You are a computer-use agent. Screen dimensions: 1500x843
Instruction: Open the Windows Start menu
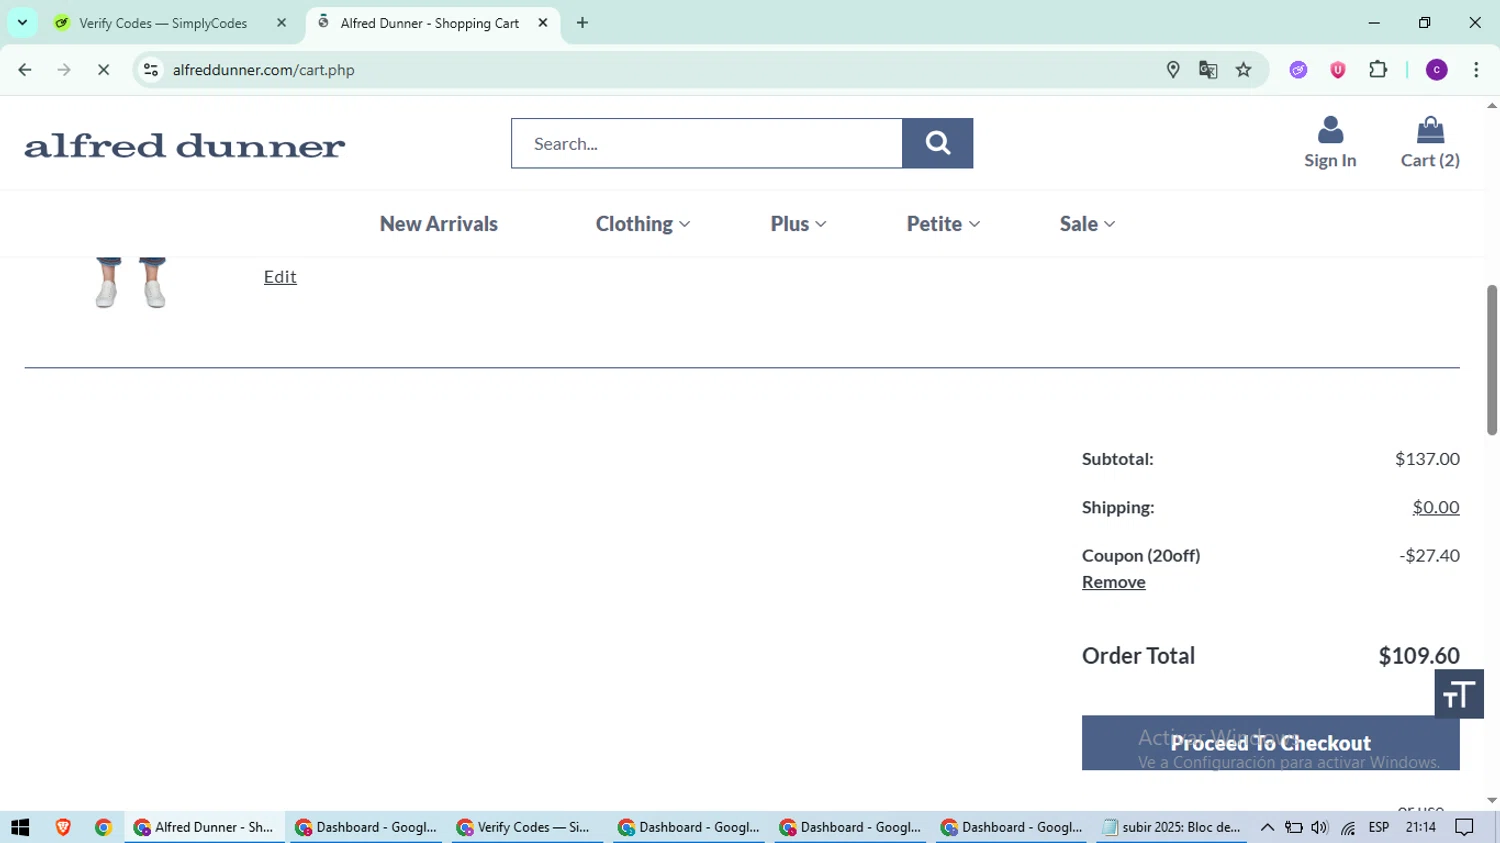[20, 827]
